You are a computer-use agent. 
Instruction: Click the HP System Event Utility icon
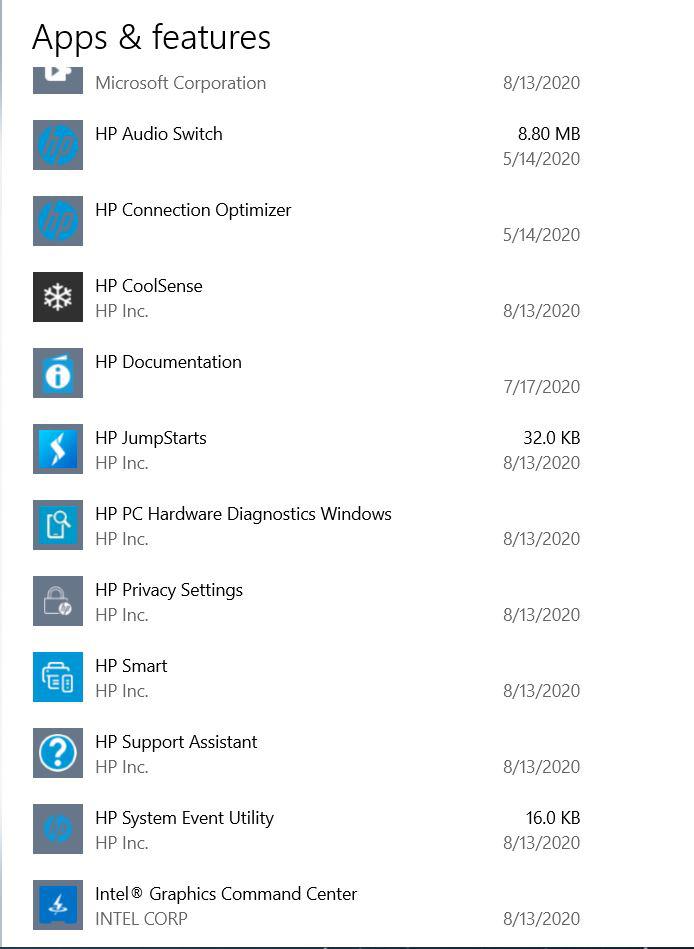click(x=57, y=829)
